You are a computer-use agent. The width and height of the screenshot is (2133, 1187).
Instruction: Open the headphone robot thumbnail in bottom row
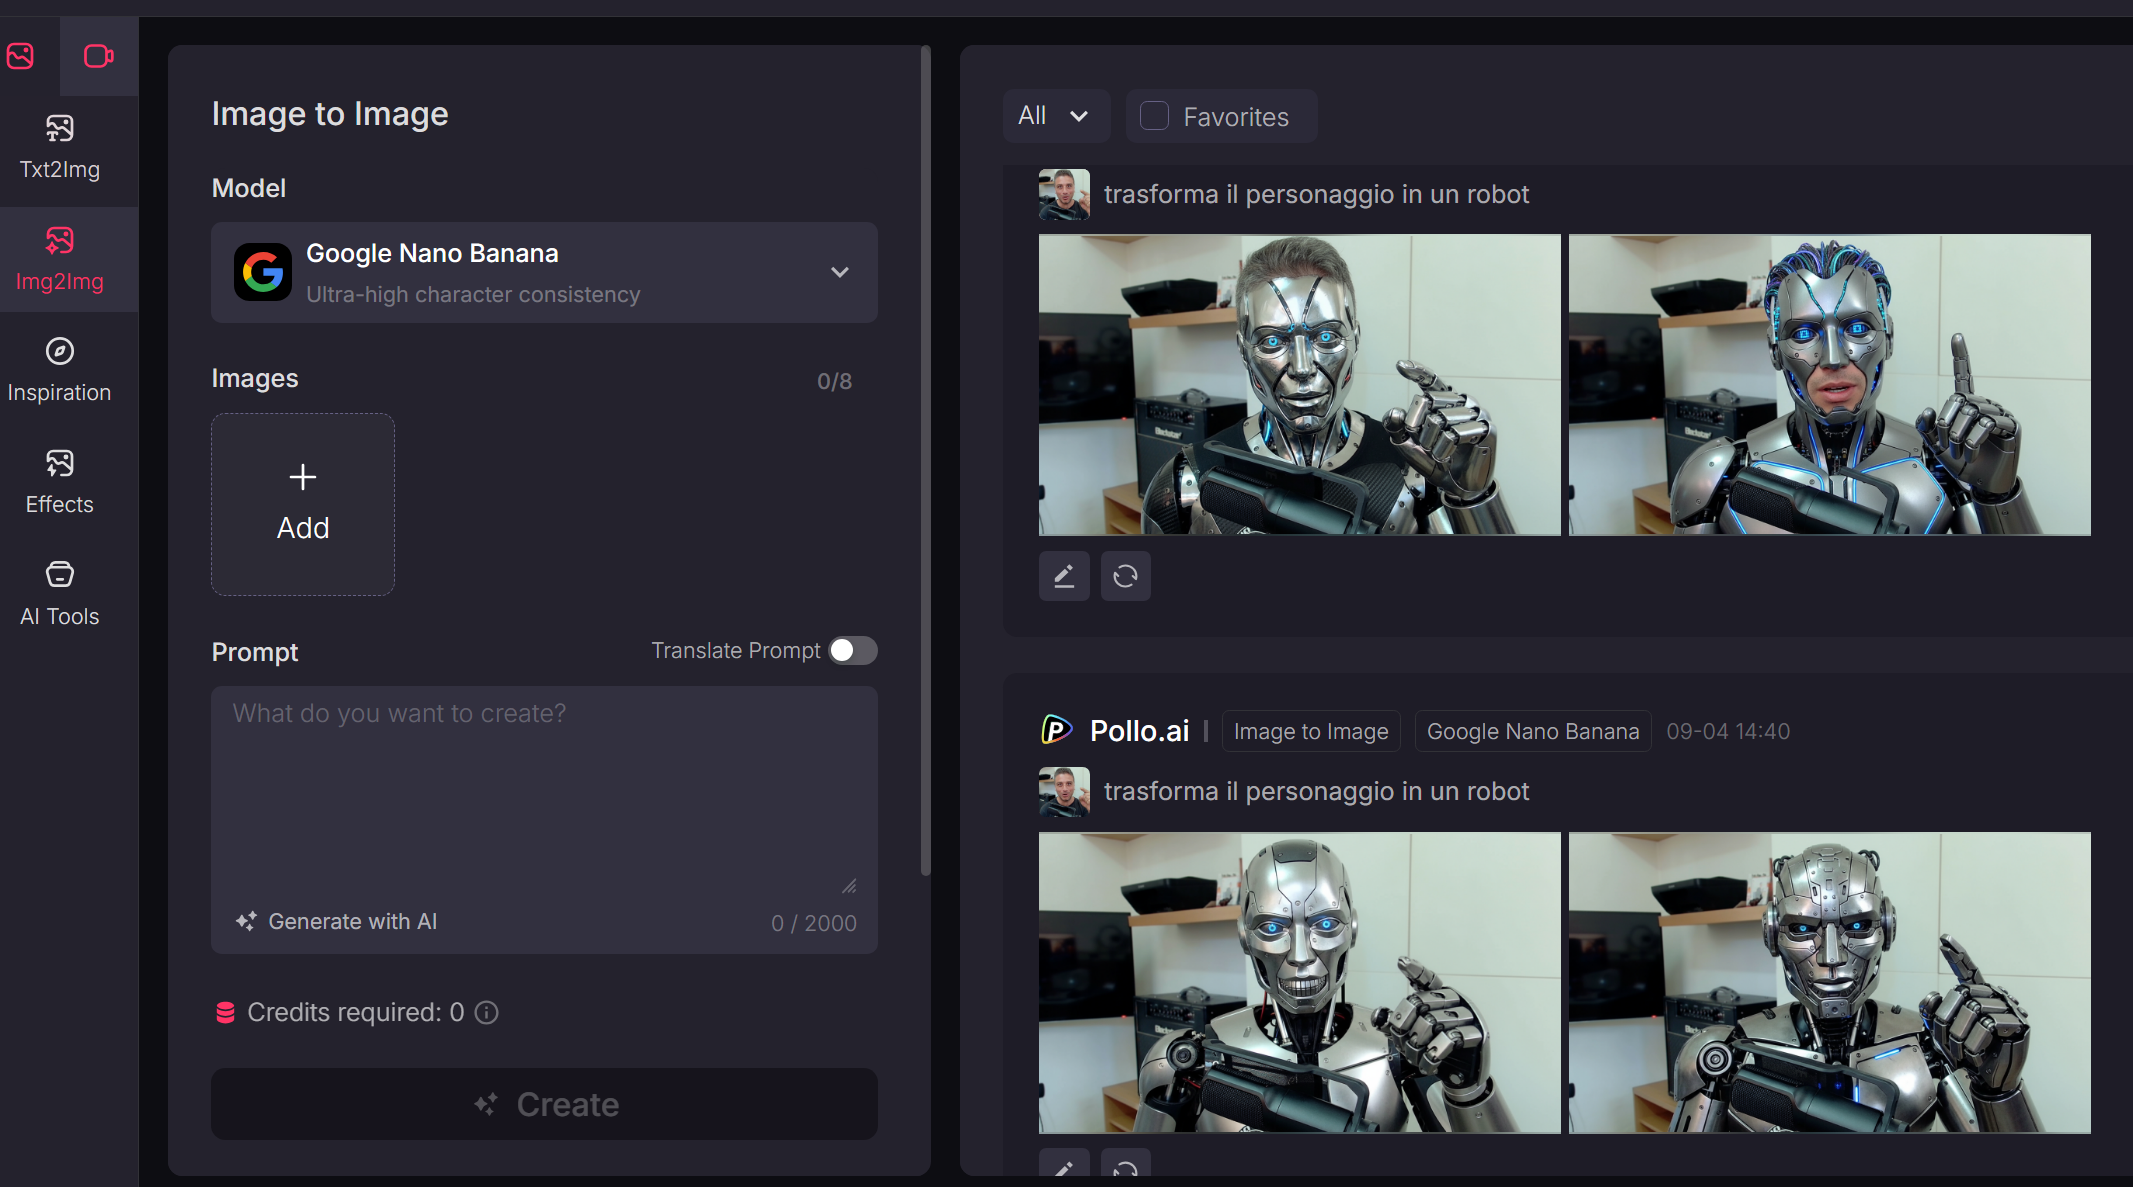pyautogui.click(x=1829, y=983)
